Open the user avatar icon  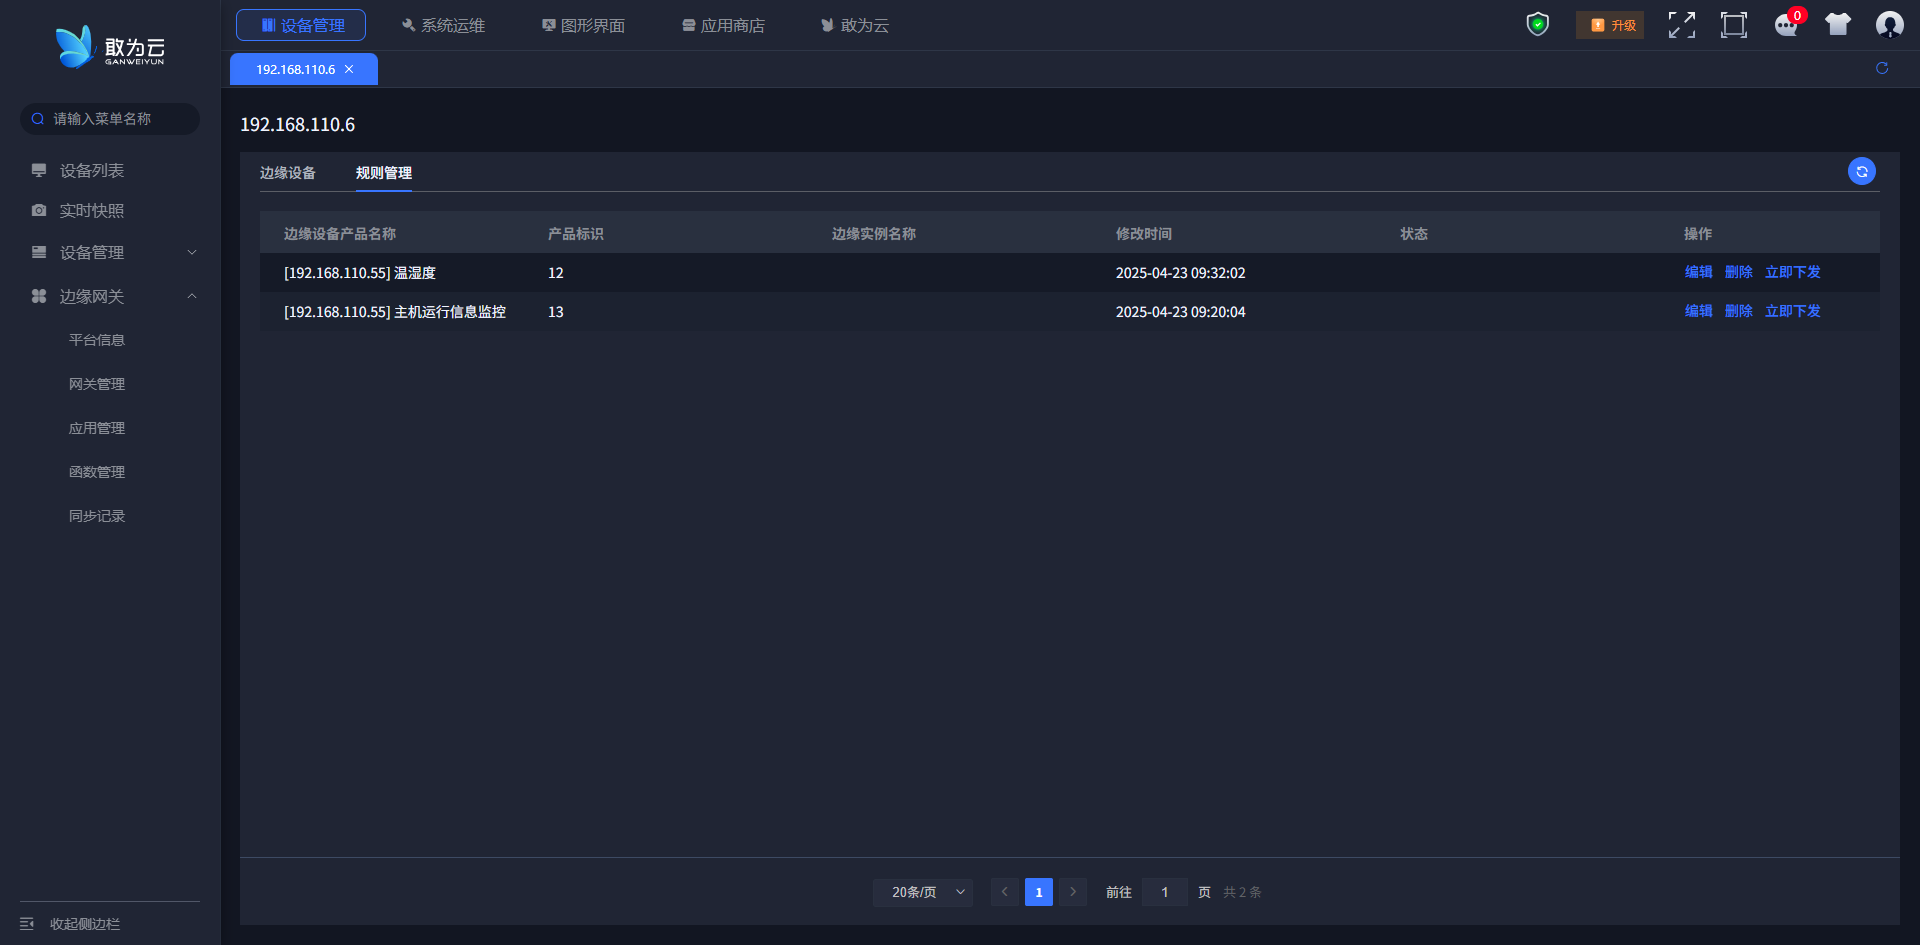(1890, 24)
